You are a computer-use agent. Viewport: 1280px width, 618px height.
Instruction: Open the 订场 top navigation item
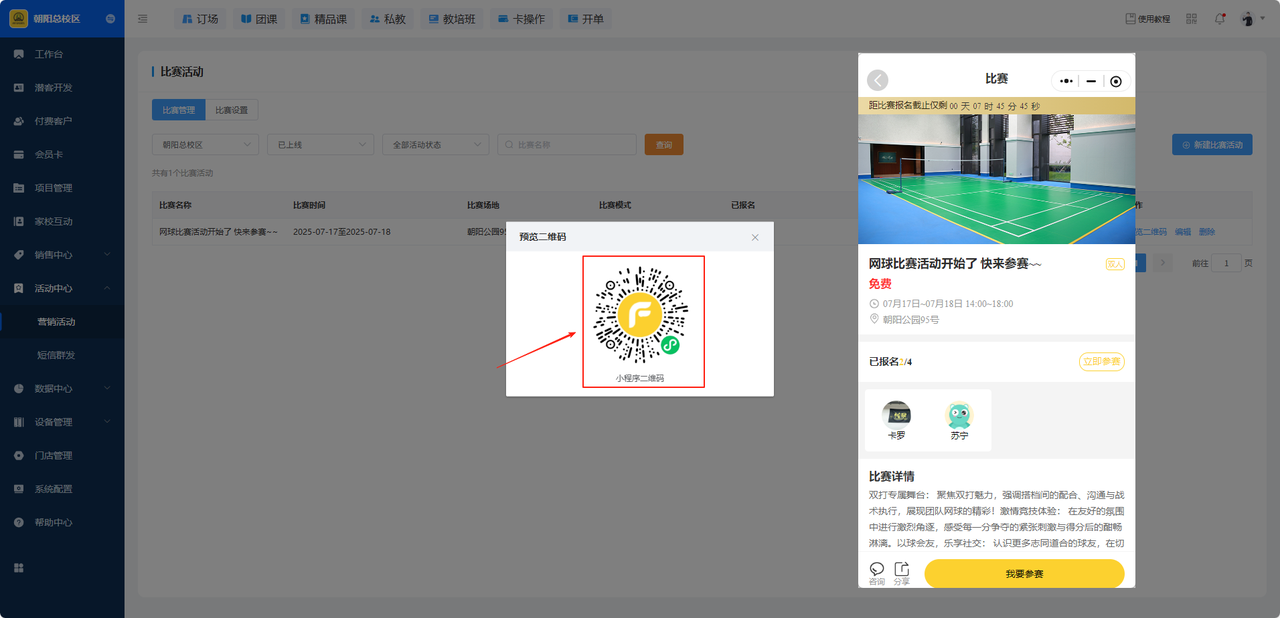[x=200, y=19]
